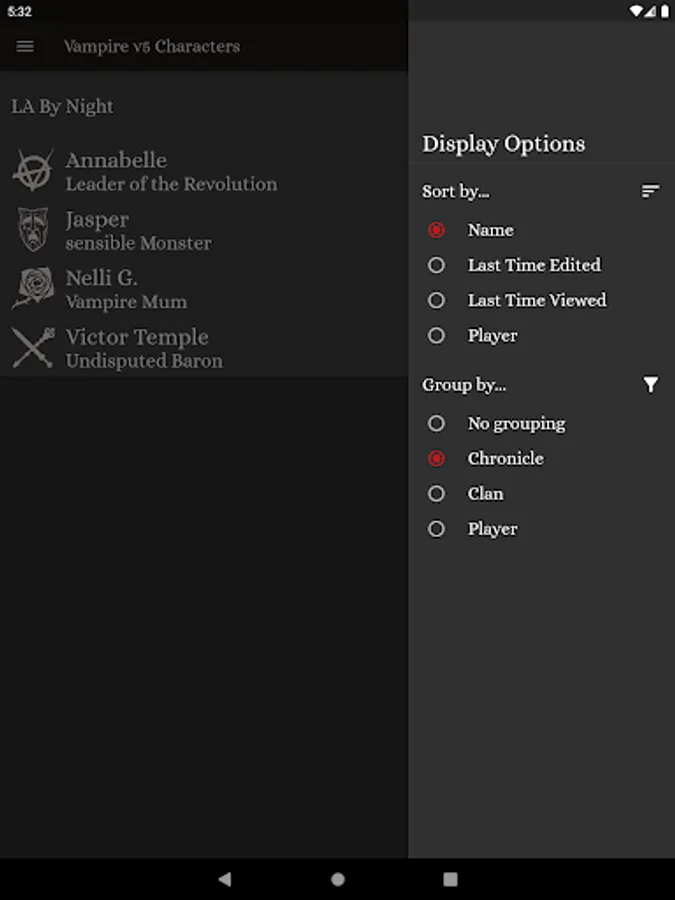Sort characters by Player

437,336
